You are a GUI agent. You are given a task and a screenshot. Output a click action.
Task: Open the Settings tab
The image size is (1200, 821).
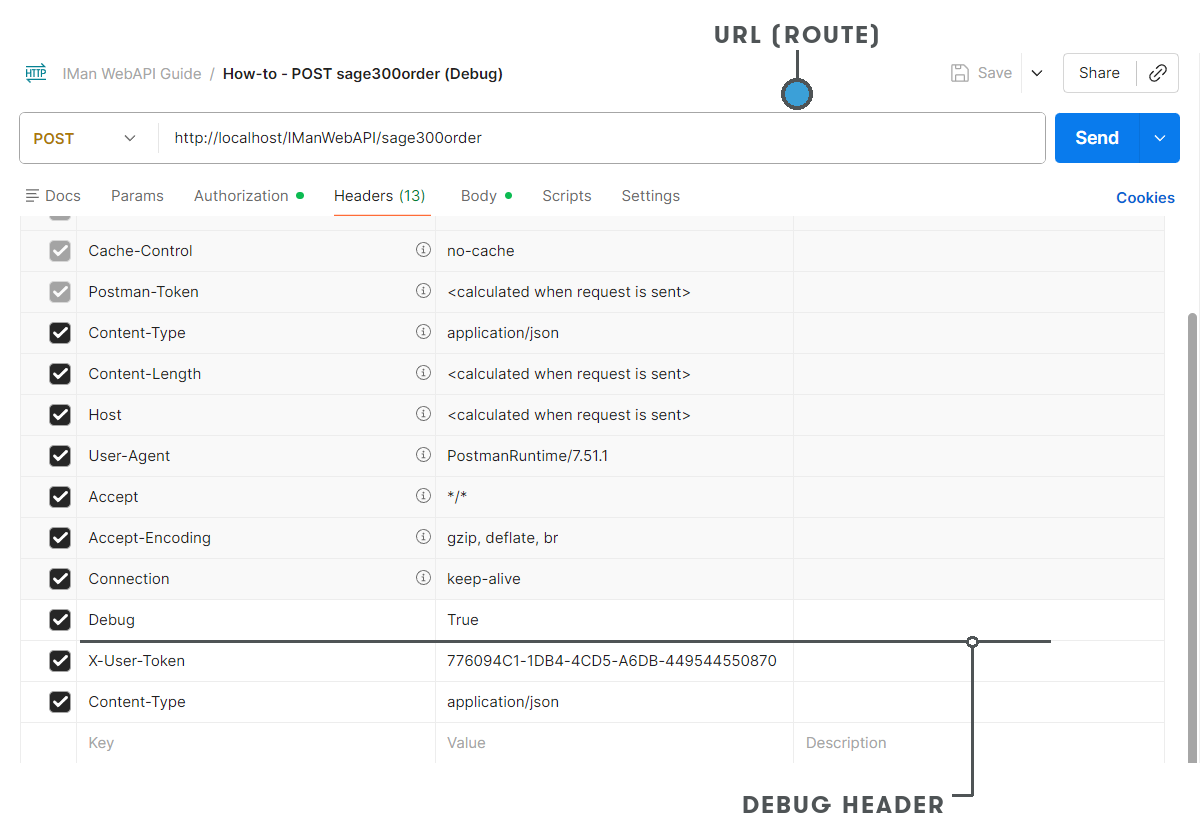tap(651, 196)
